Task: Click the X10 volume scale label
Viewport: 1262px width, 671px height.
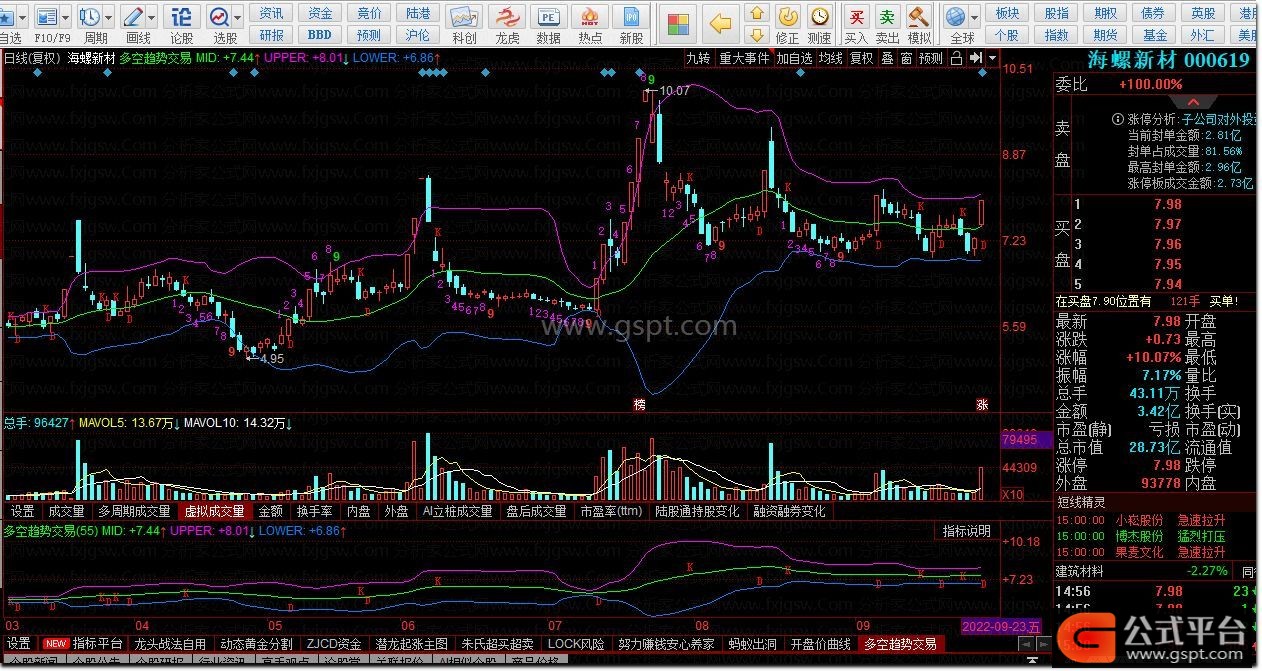Action: pyautogui.click(x=1012, y=495)
